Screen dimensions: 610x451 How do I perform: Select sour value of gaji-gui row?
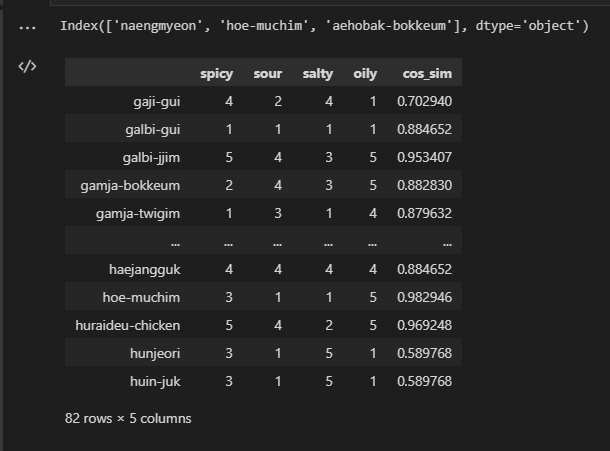click(x=278, y=101)
